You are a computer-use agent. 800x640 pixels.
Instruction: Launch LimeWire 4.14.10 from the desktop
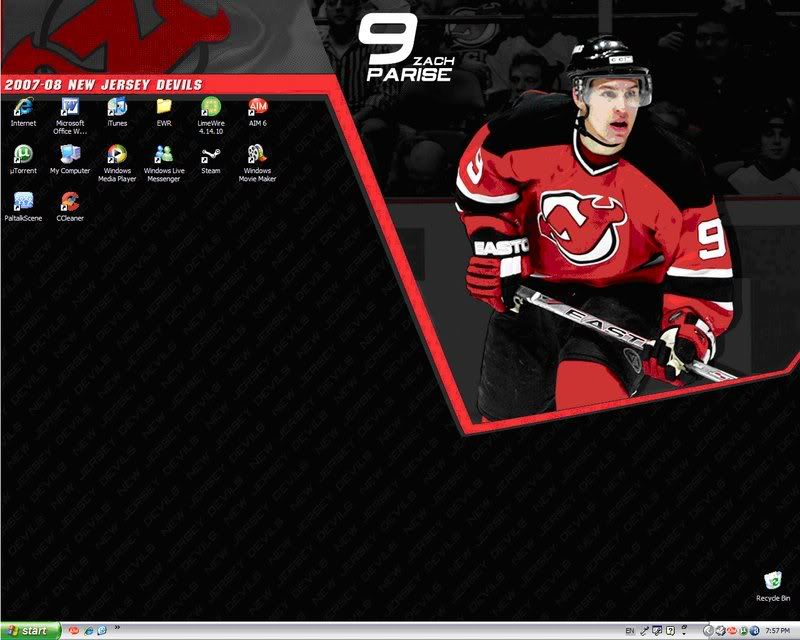point(211,116)
